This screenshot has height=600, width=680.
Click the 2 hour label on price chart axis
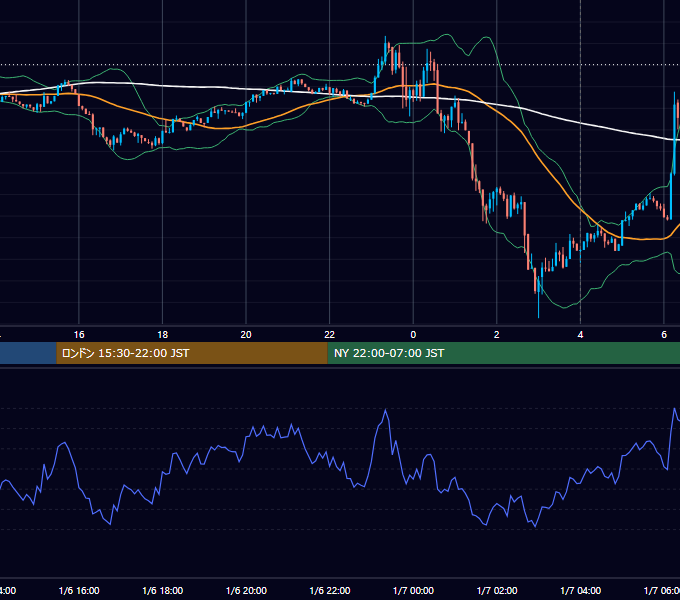[497, 335]
